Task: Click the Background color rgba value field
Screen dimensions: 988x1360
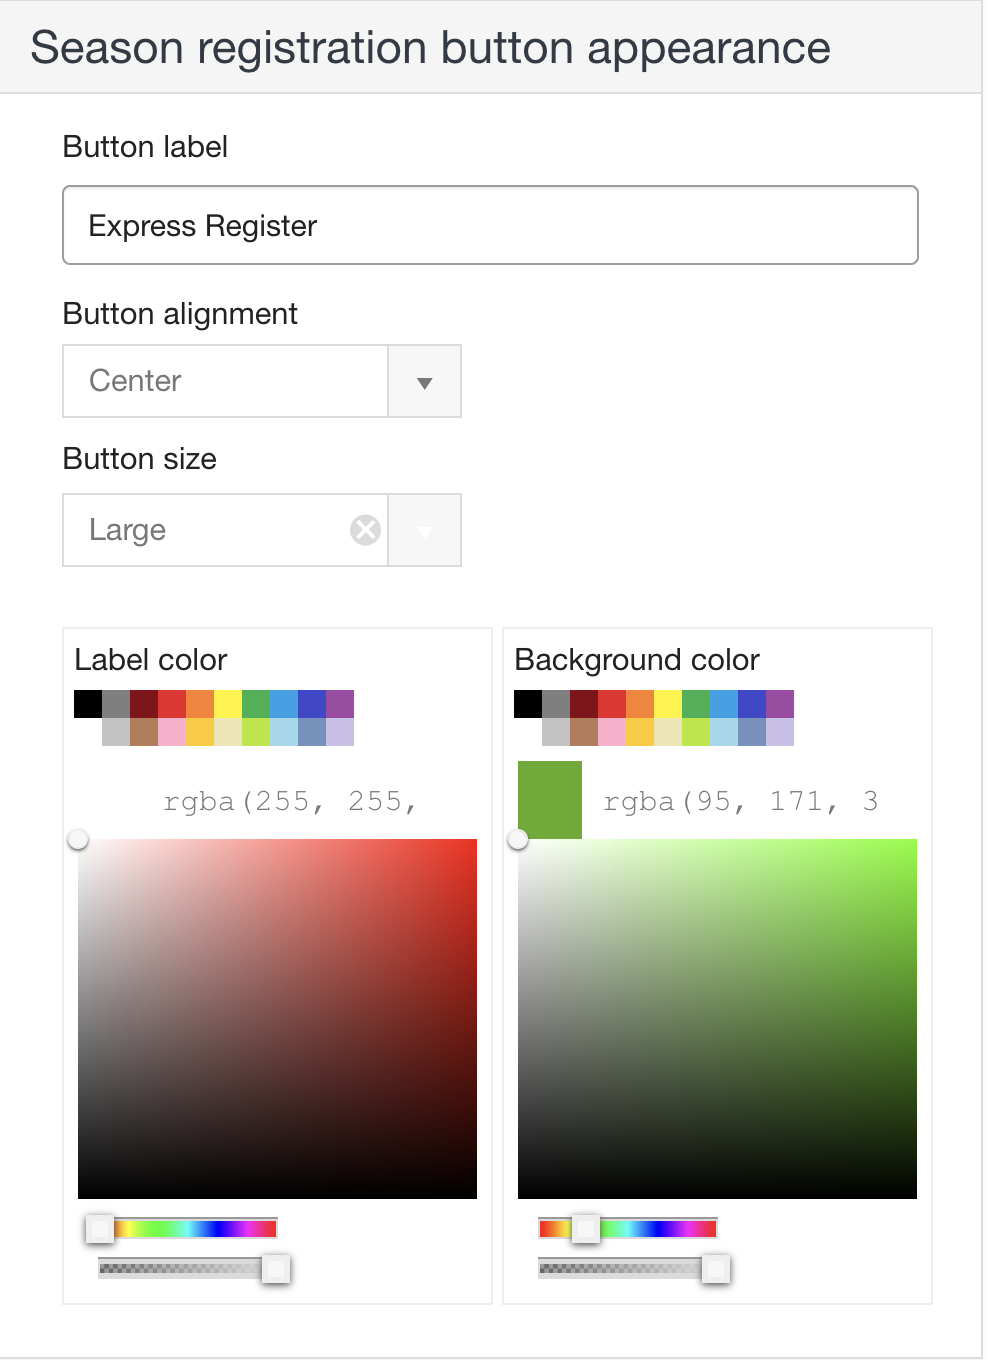Action: coord(745,802)
